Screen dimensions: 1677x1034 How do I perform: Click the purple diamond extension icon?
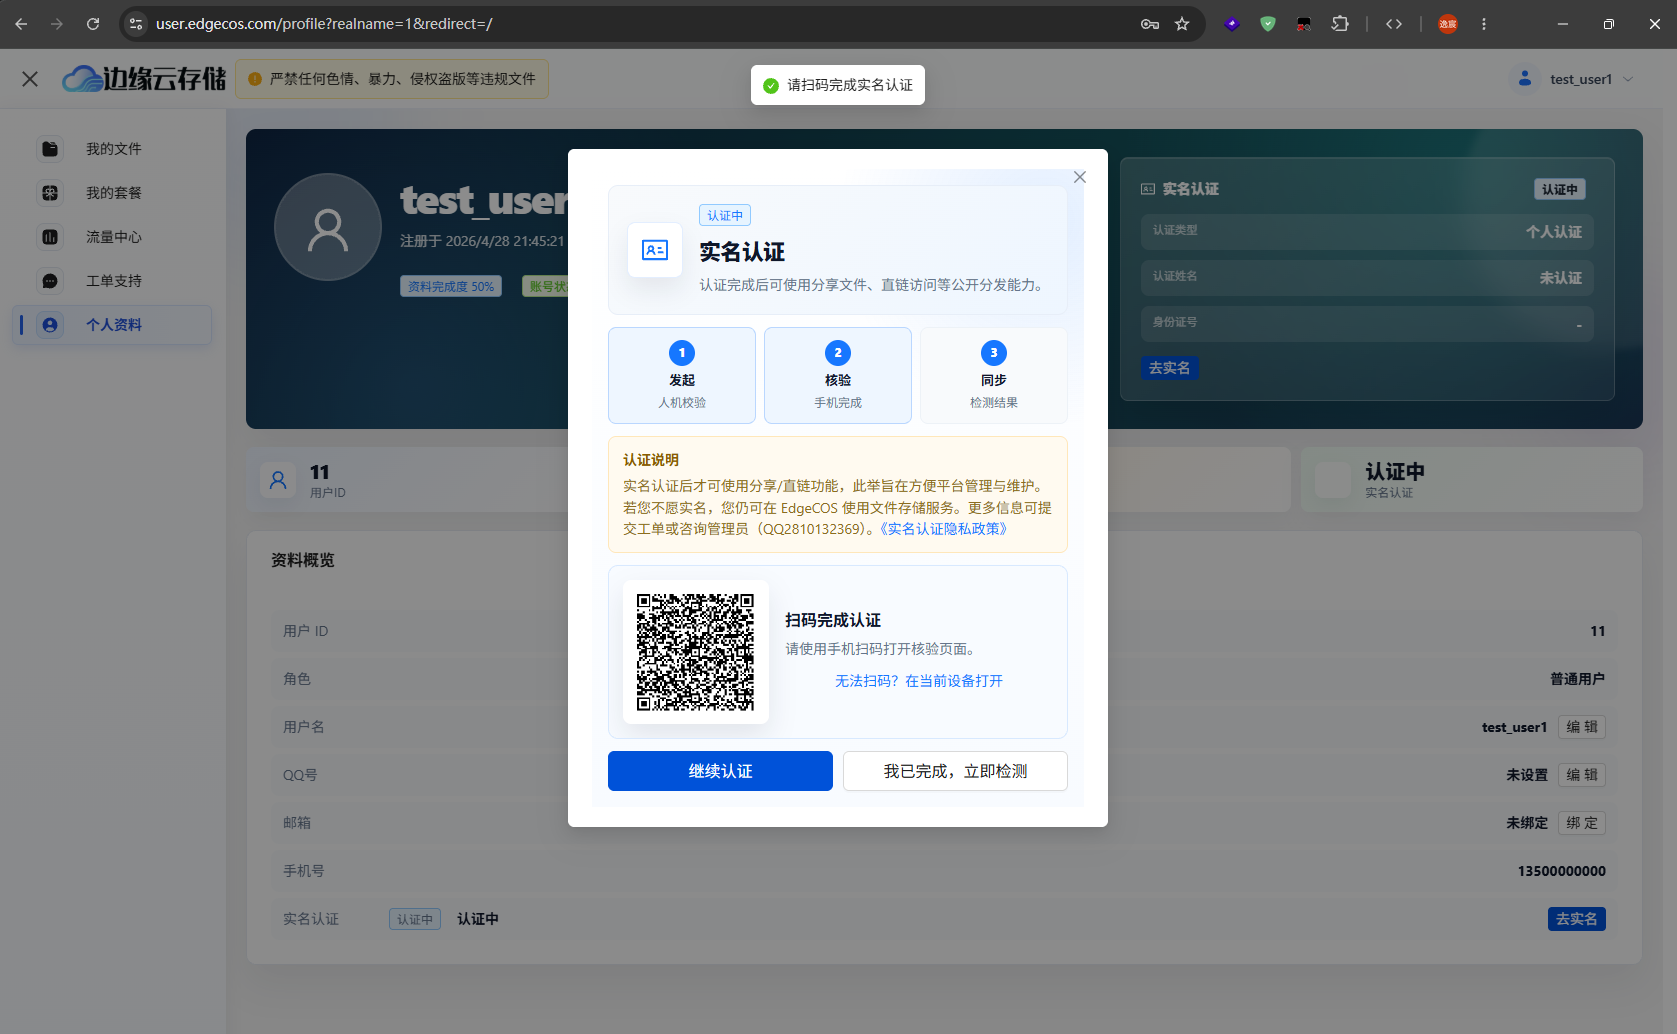[x=1232, y=24]
